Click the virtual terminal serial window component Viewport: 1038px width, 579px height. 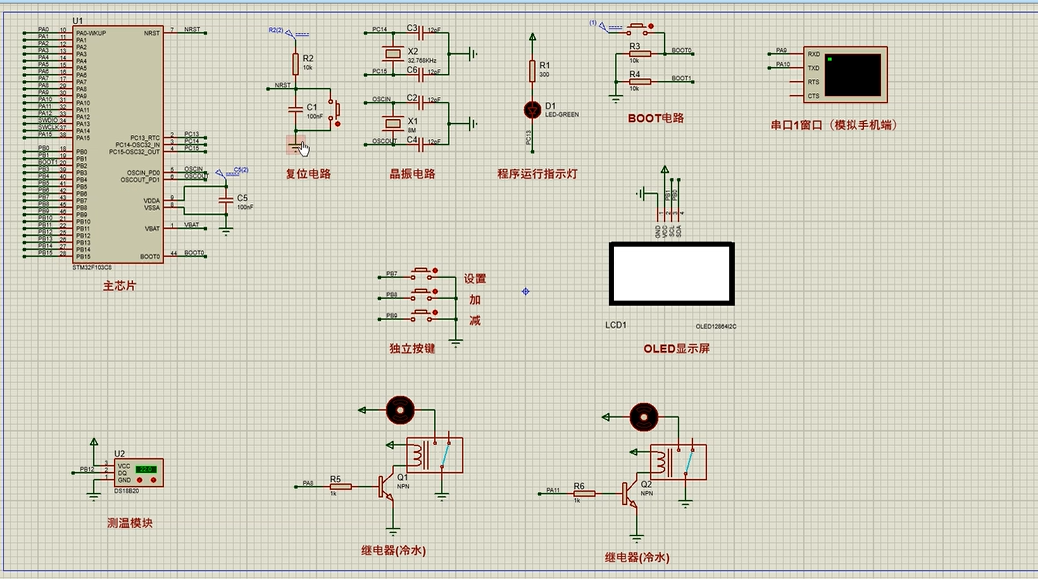point(845,74)
